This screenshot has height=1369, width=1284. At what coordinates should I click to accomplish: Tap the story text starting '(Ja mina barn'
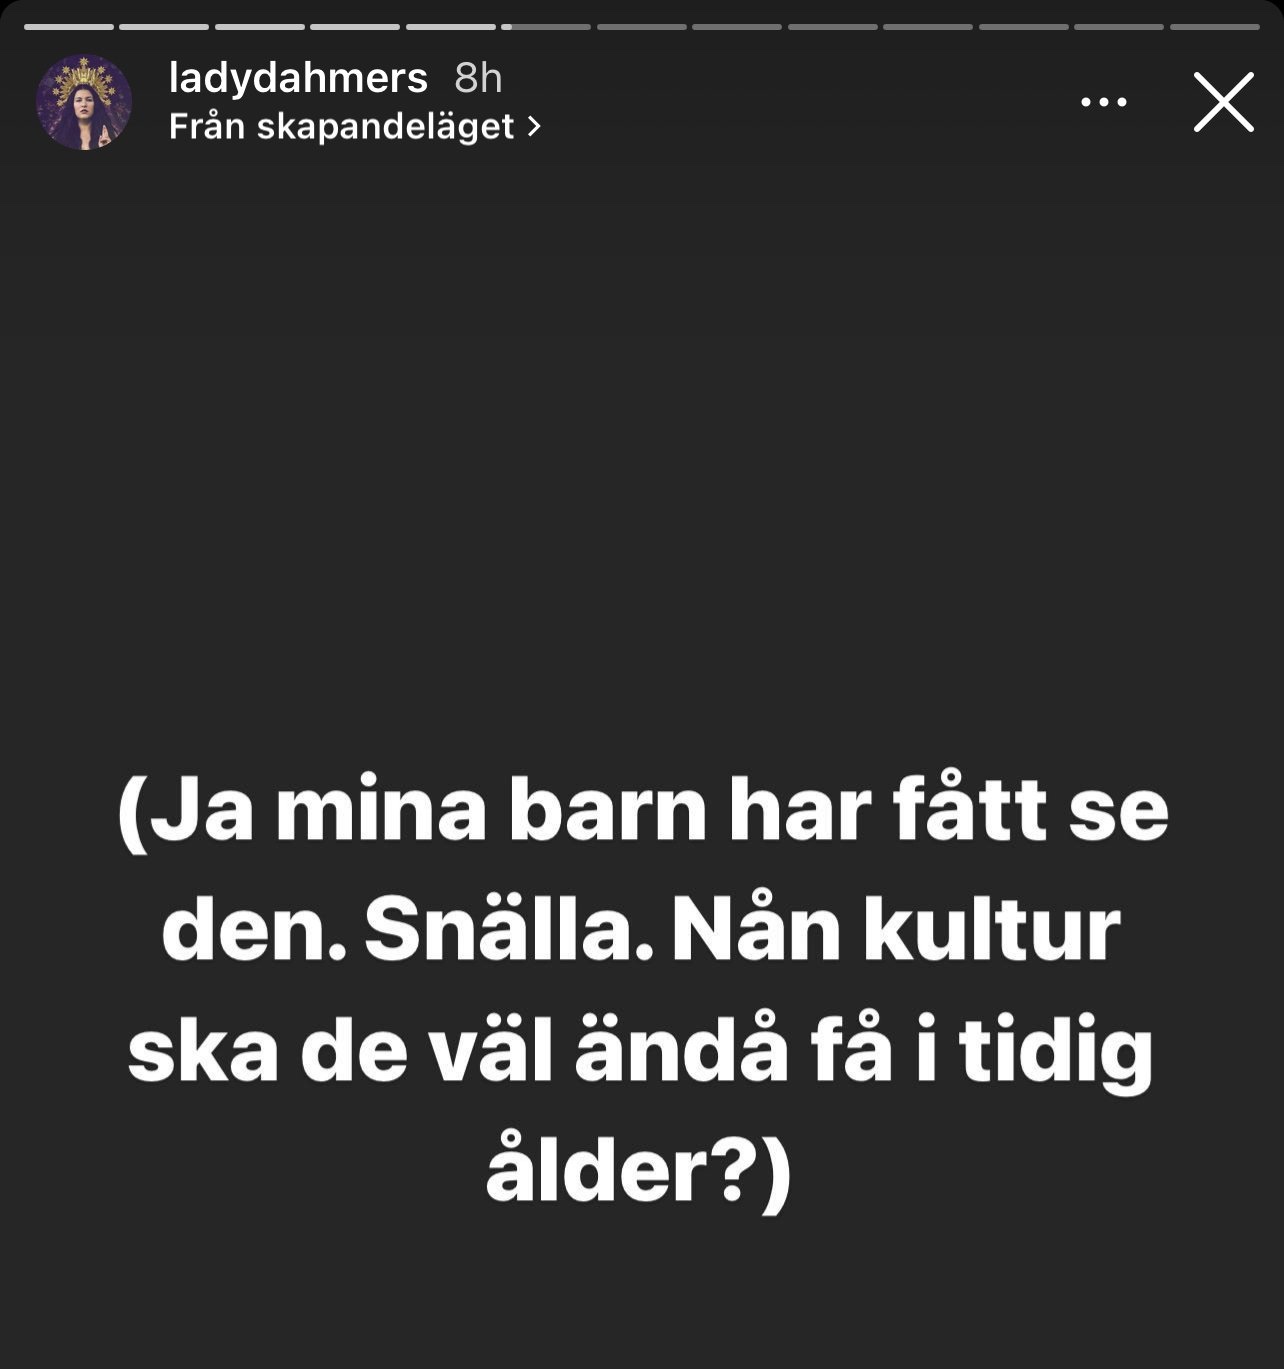[642, 992]
